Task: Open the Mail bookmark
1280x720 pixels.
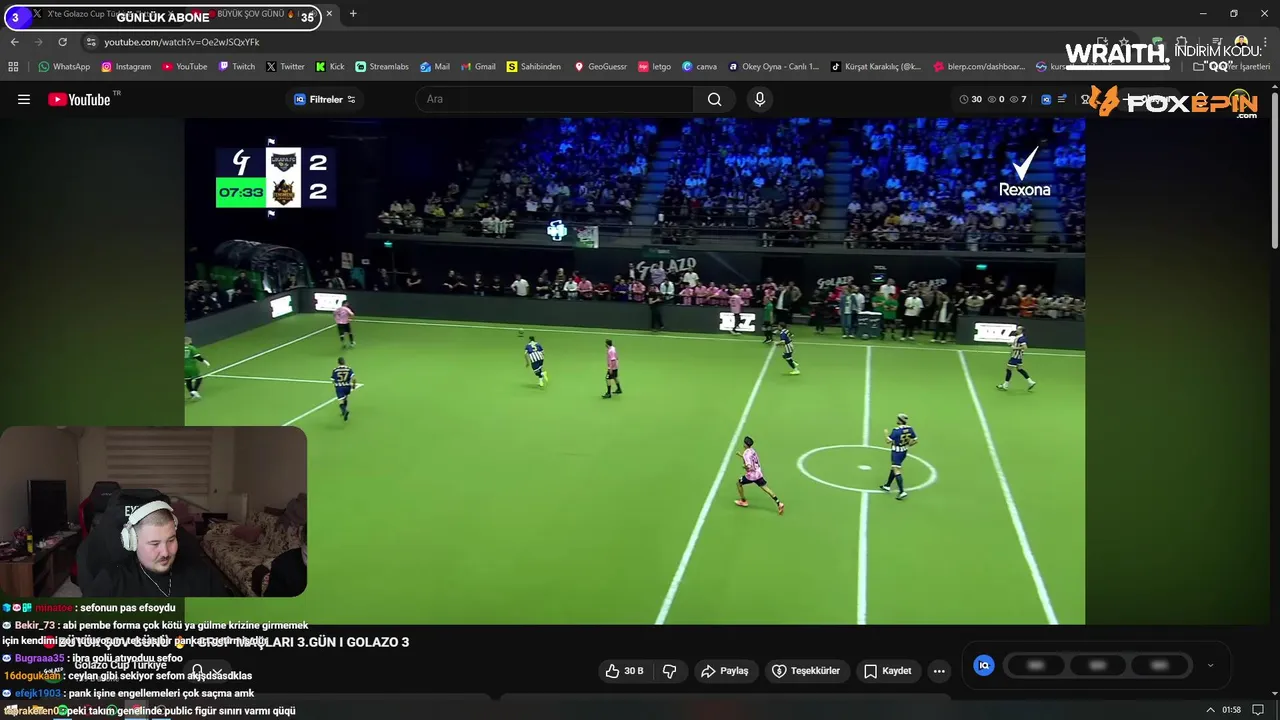Action: coord(435,67)
